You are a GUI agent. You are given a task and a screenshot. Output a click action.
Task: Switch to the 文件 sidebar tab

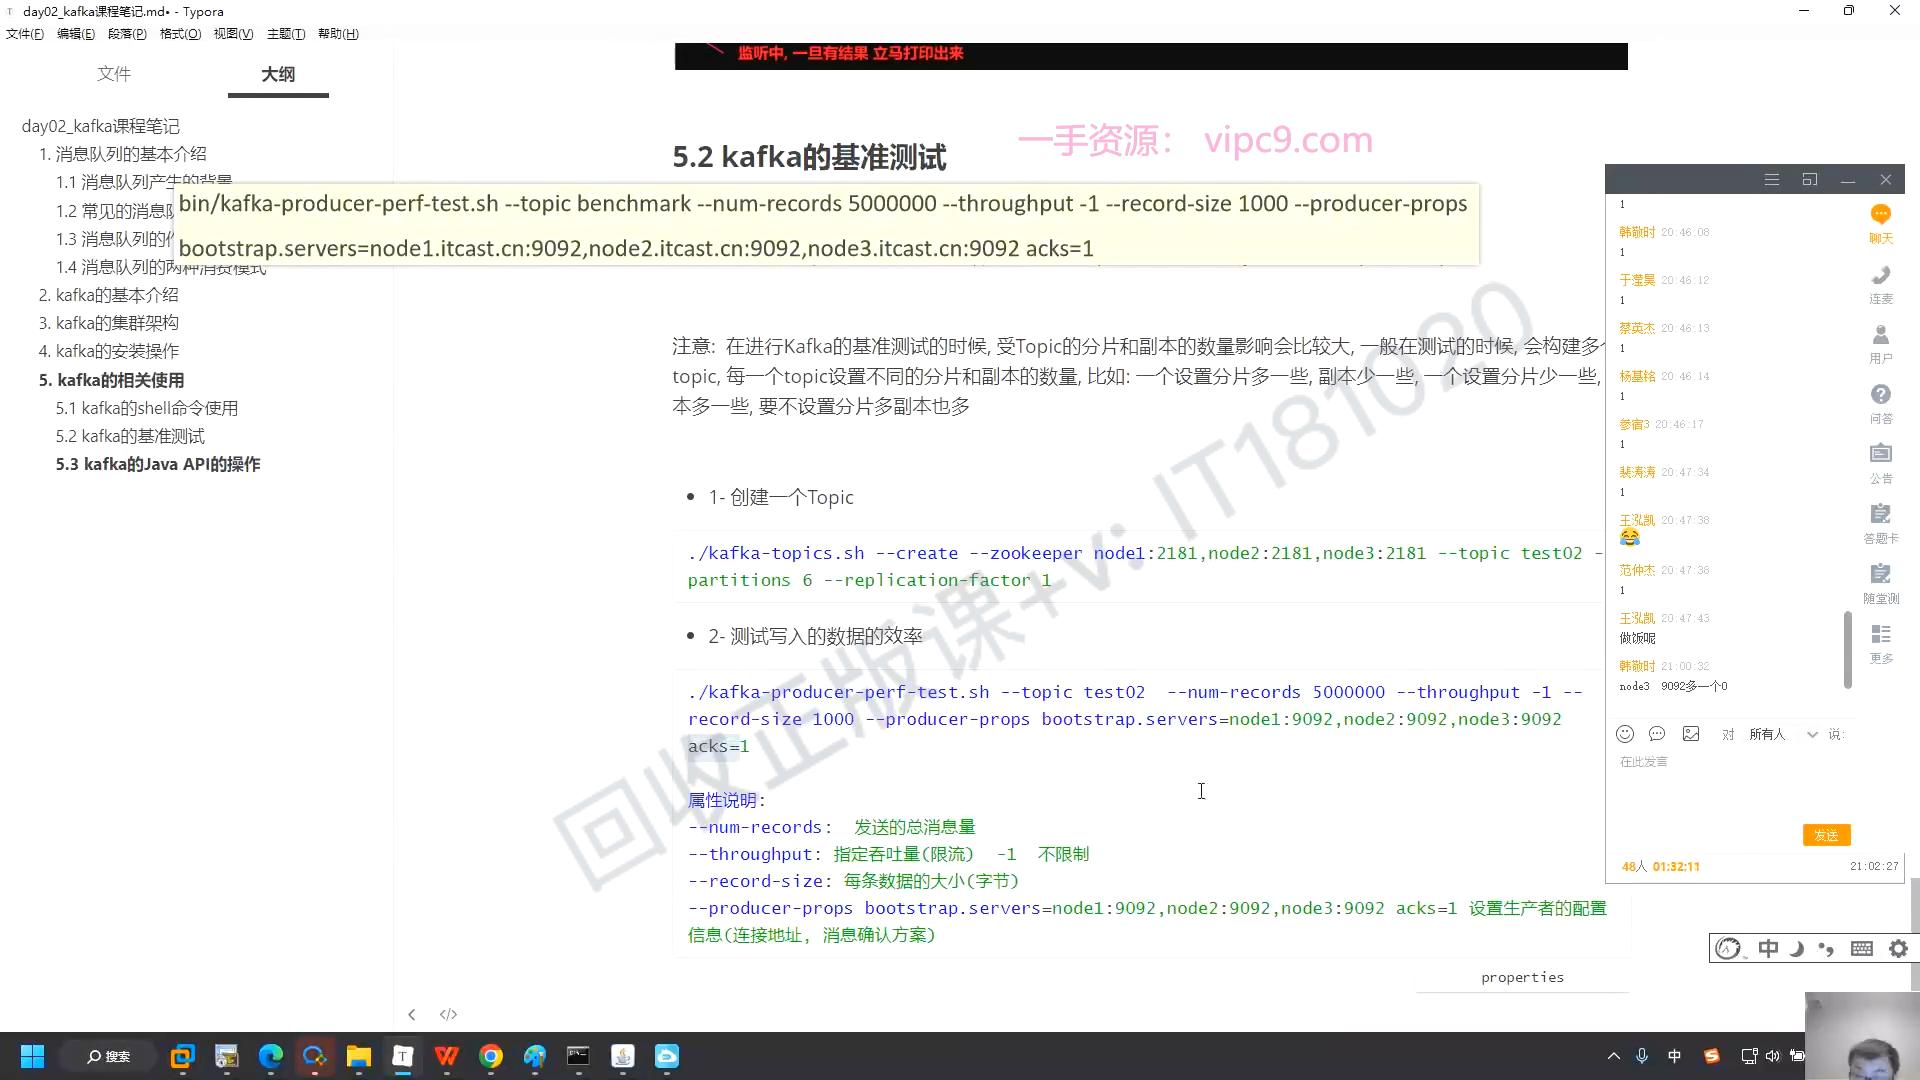tap(114, 74)
